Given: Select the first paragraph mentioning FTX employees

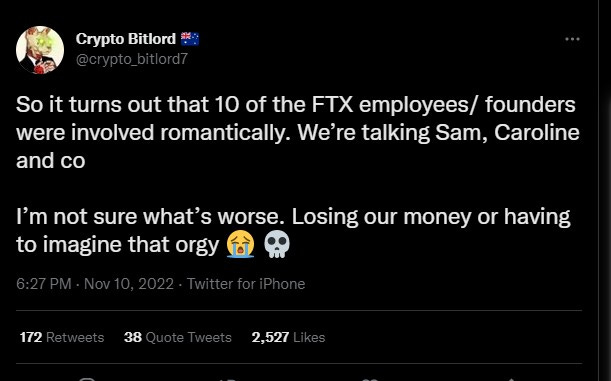Looking at the screenshot, I should 298,132.
